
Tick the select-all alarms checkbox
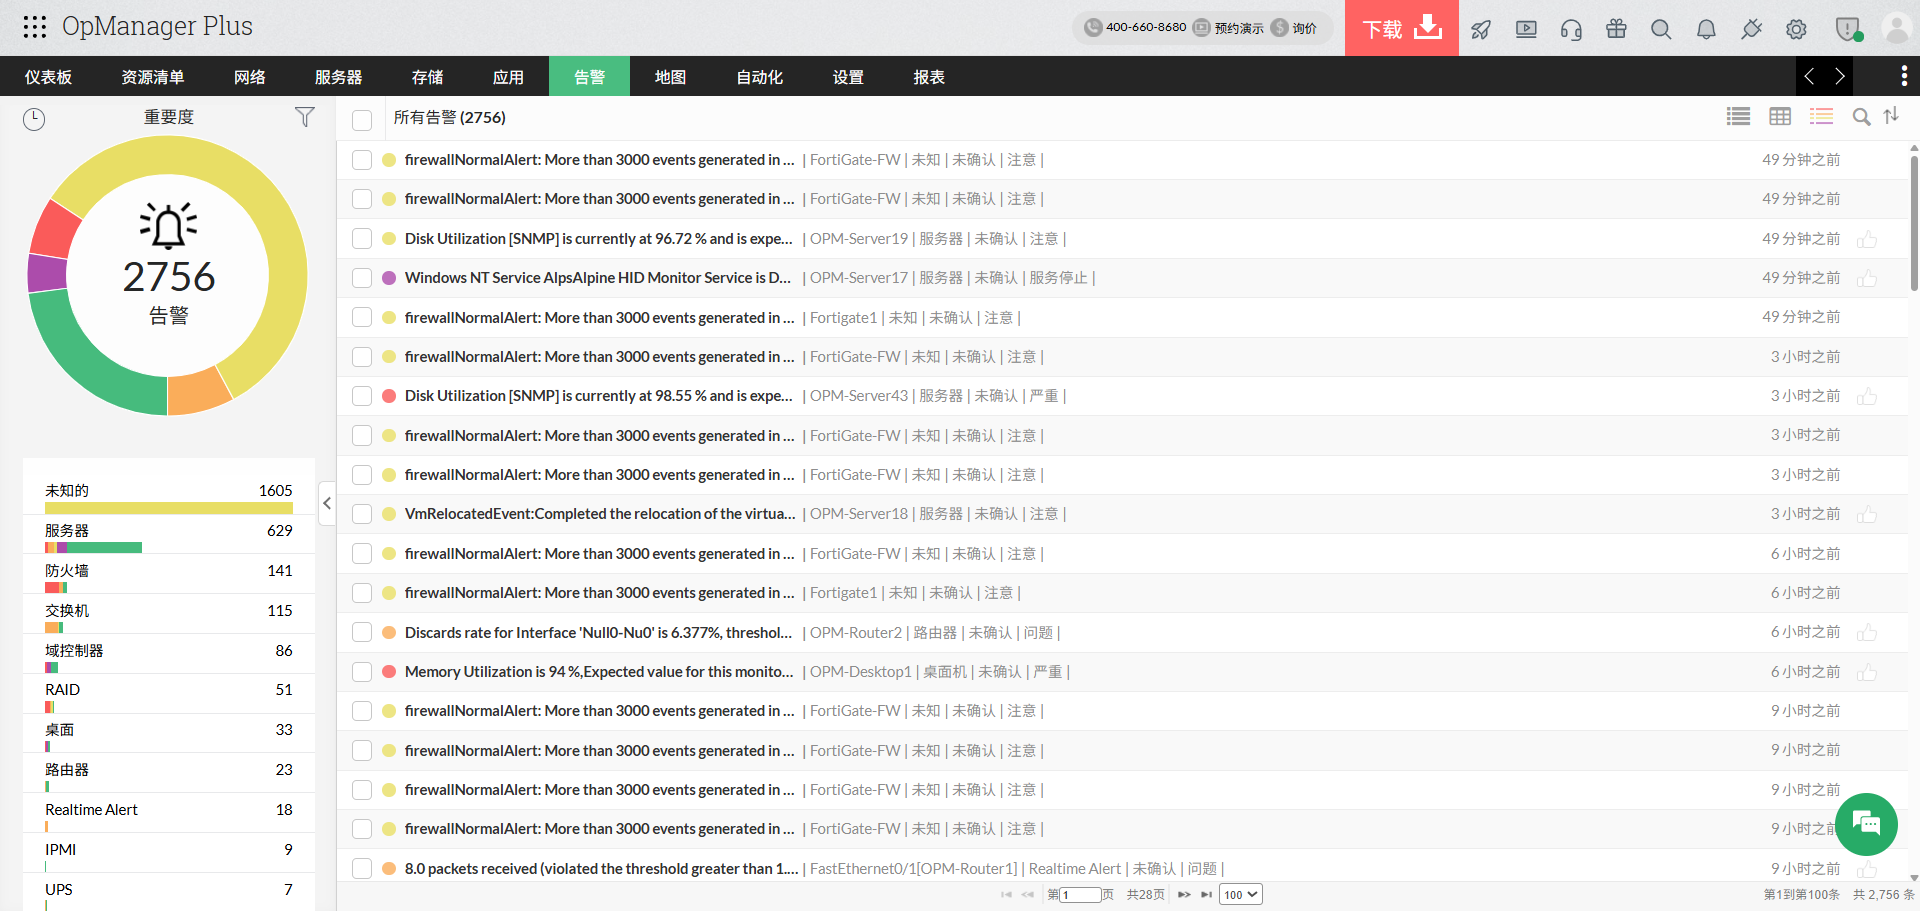pyautogui.click(x=362, y=119)
